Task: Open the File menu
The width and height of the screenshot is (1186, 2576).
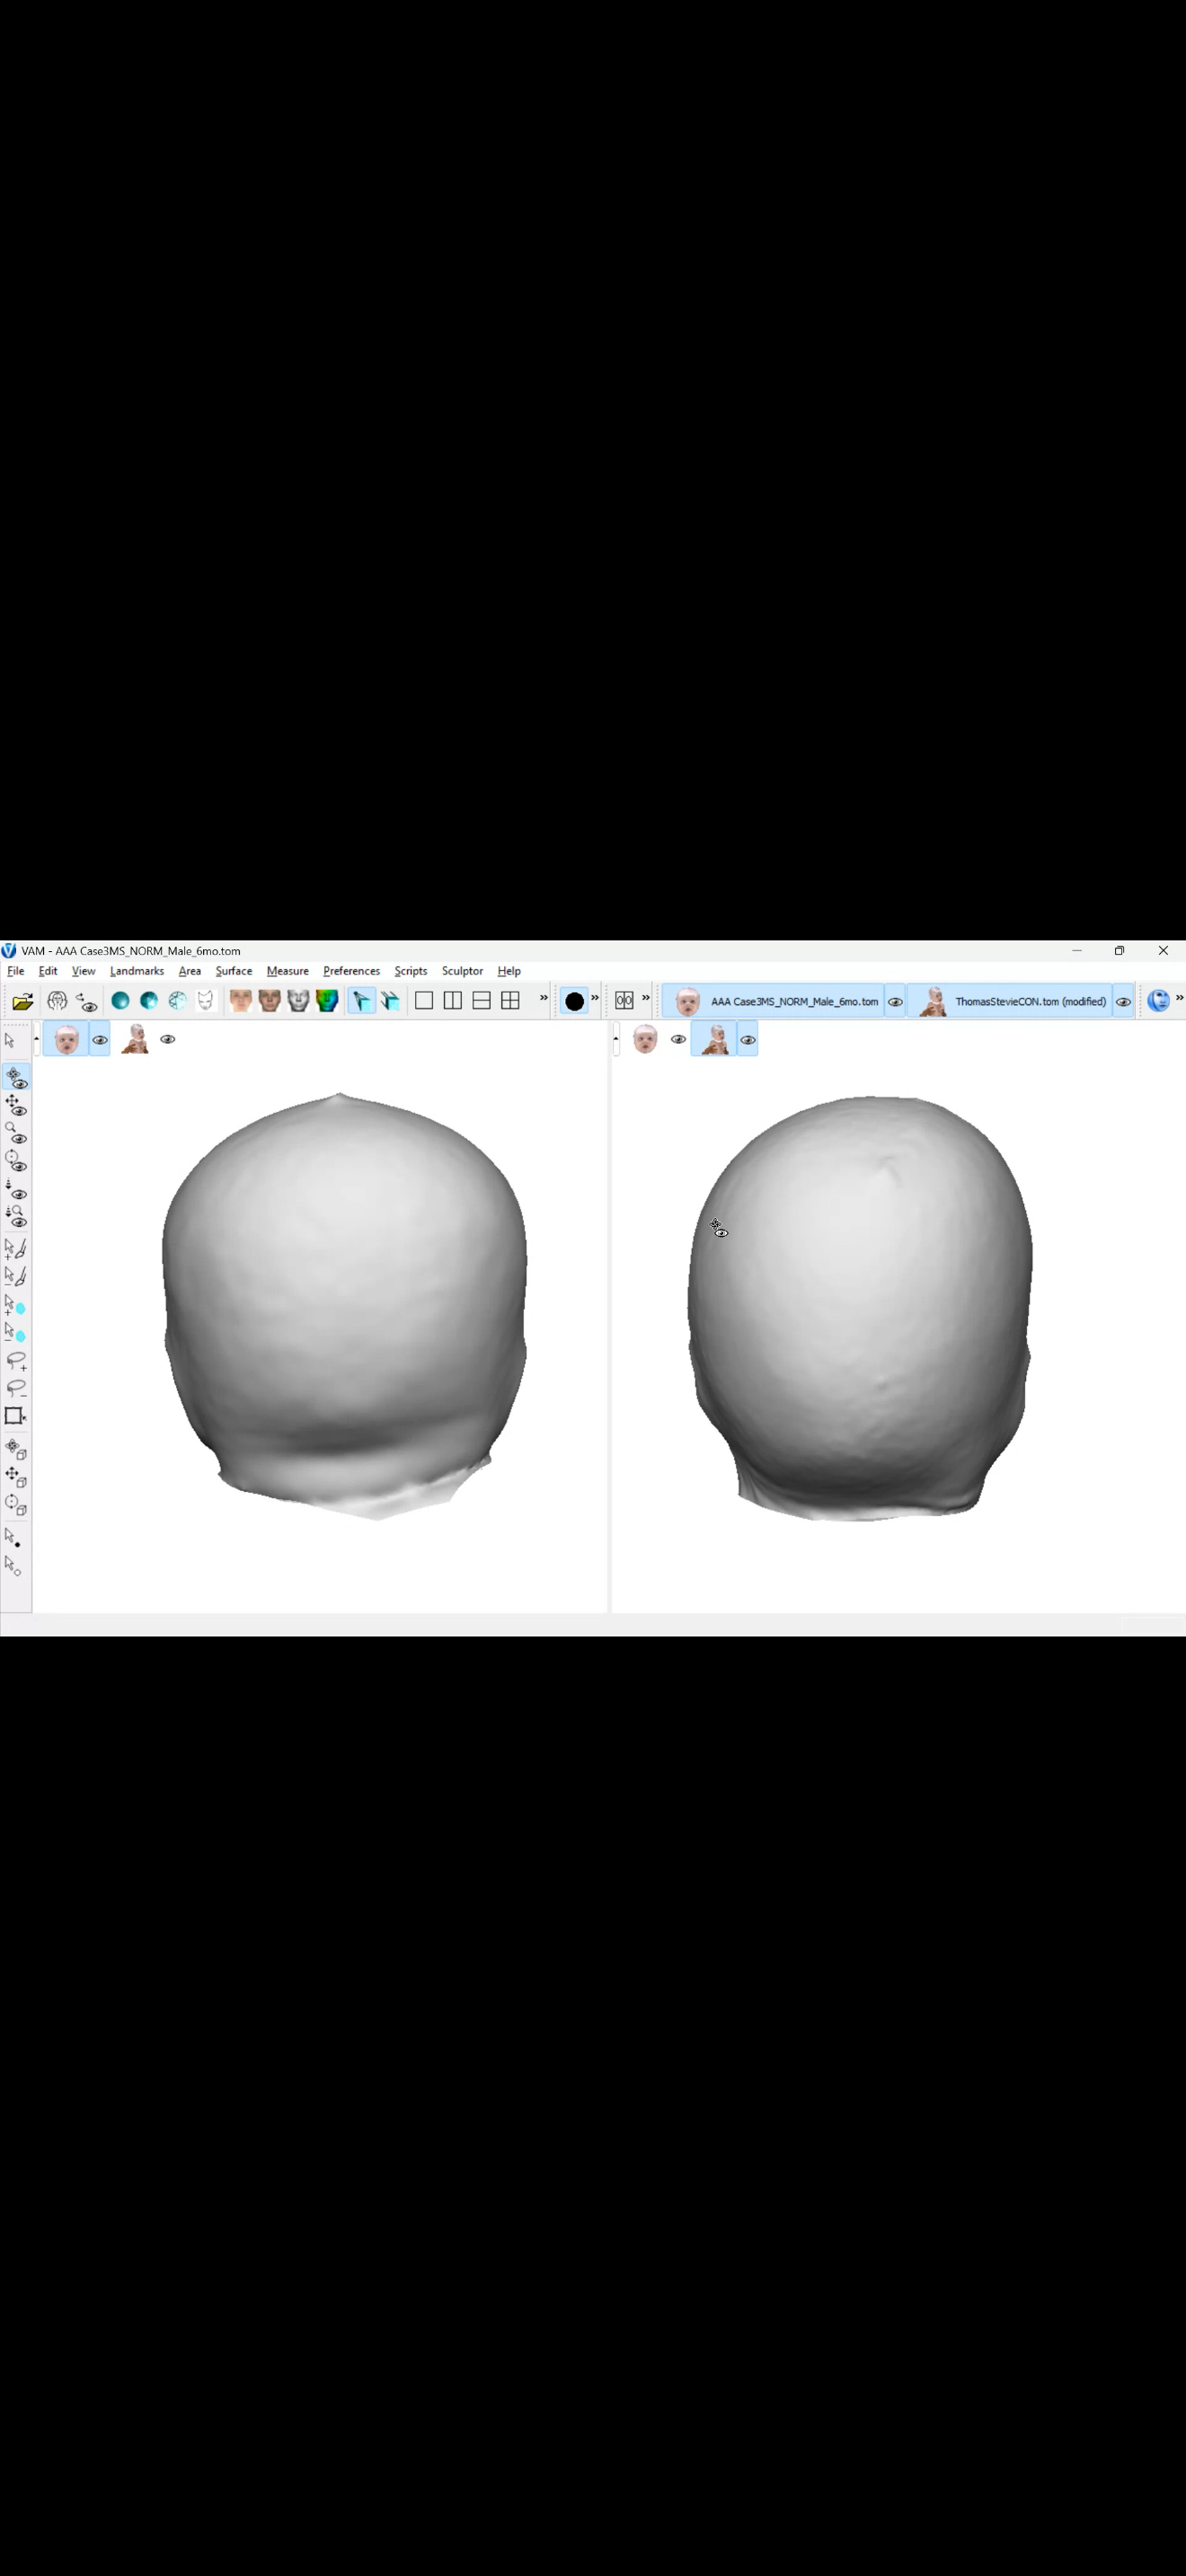Action: tap(16, 971)
